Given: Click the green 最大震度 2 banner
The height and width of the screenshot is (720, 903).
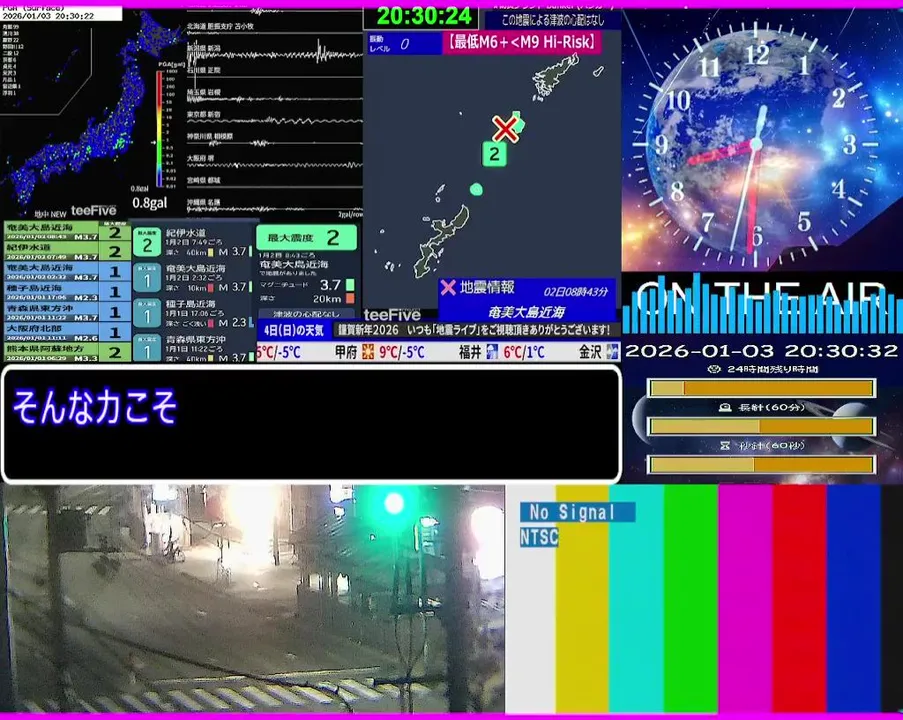Looking at the screenshot, I should point(306,237).
